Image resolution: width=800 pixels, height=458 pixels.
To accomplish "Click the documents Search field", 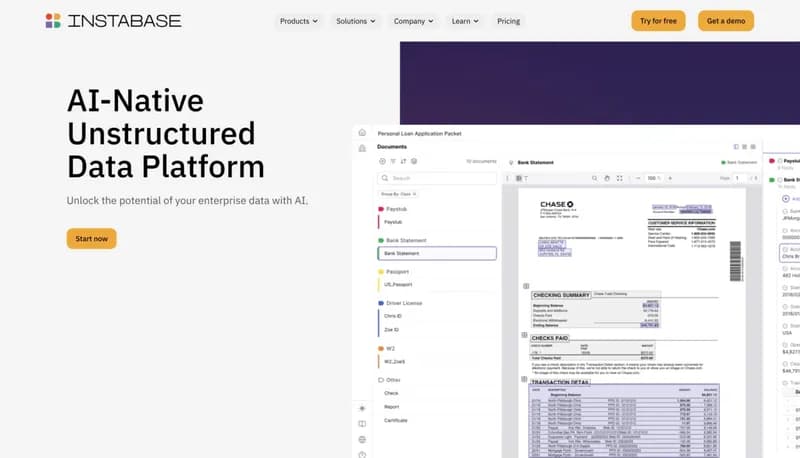I will tap(437, 178).
